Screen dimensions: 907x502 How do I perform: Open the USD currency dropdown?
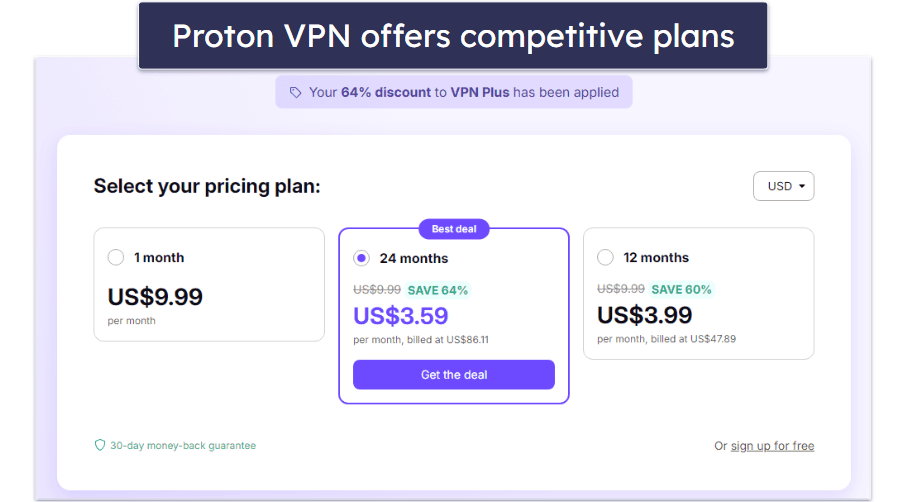[783, 186]
